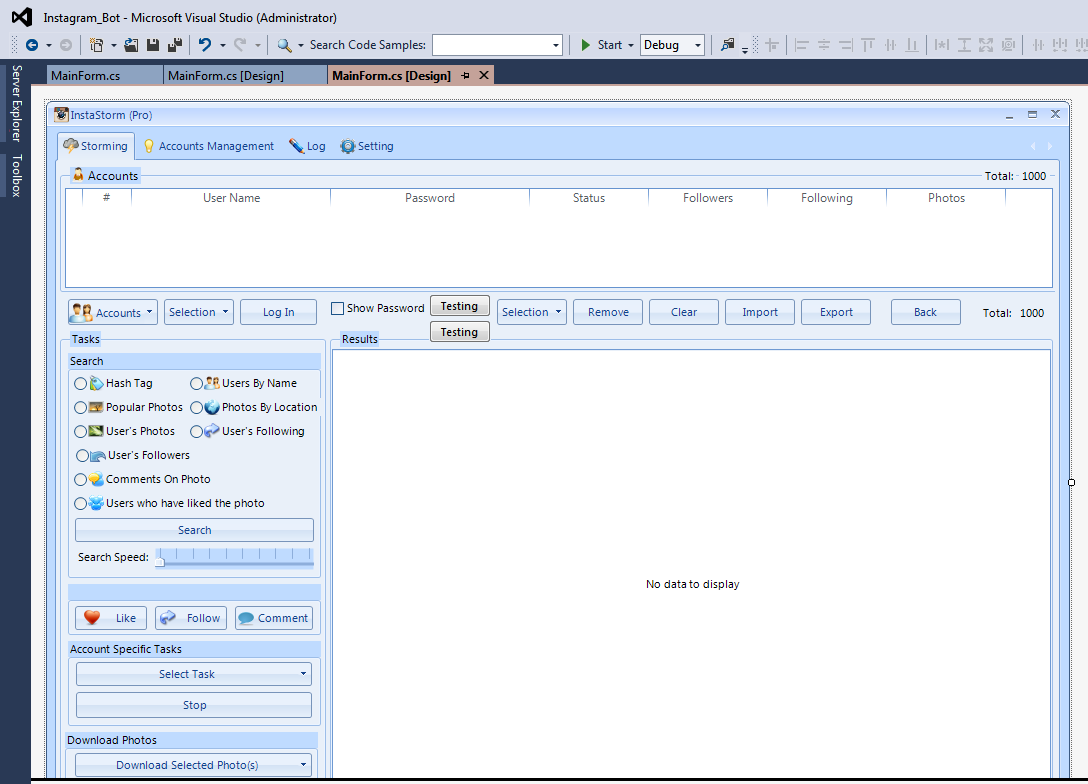
Task: Select the Popular Photos radio button
Action: pos(80,407)
